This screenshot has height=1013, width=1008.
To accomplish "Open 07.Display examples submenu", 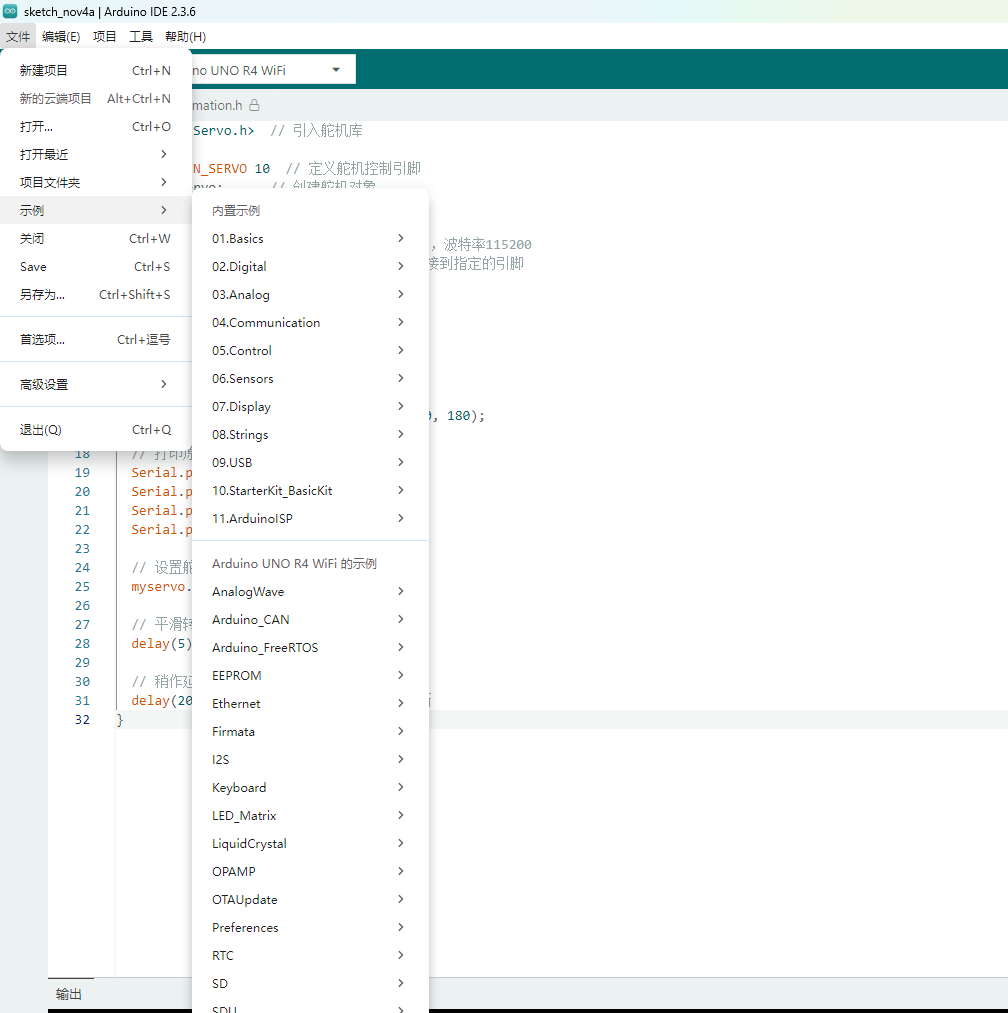I will (310, 406).
